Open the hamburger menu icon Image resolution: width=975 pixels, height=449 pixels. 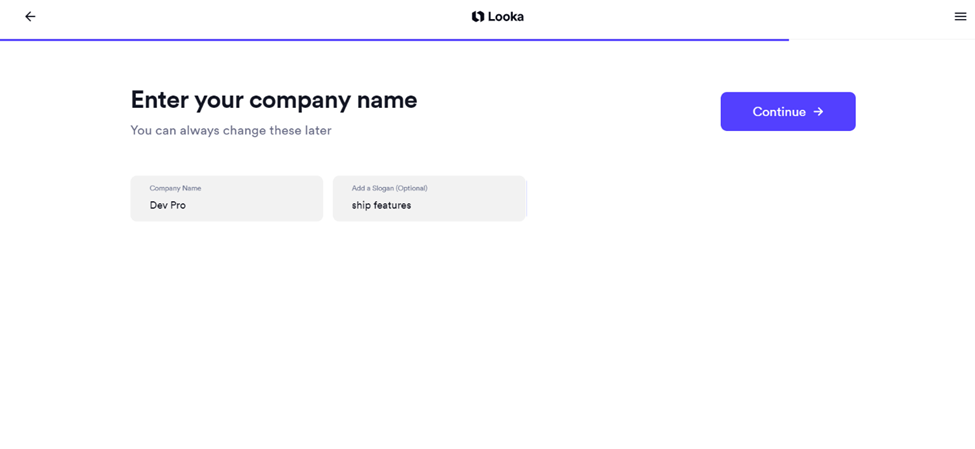[x=960, y=17]
